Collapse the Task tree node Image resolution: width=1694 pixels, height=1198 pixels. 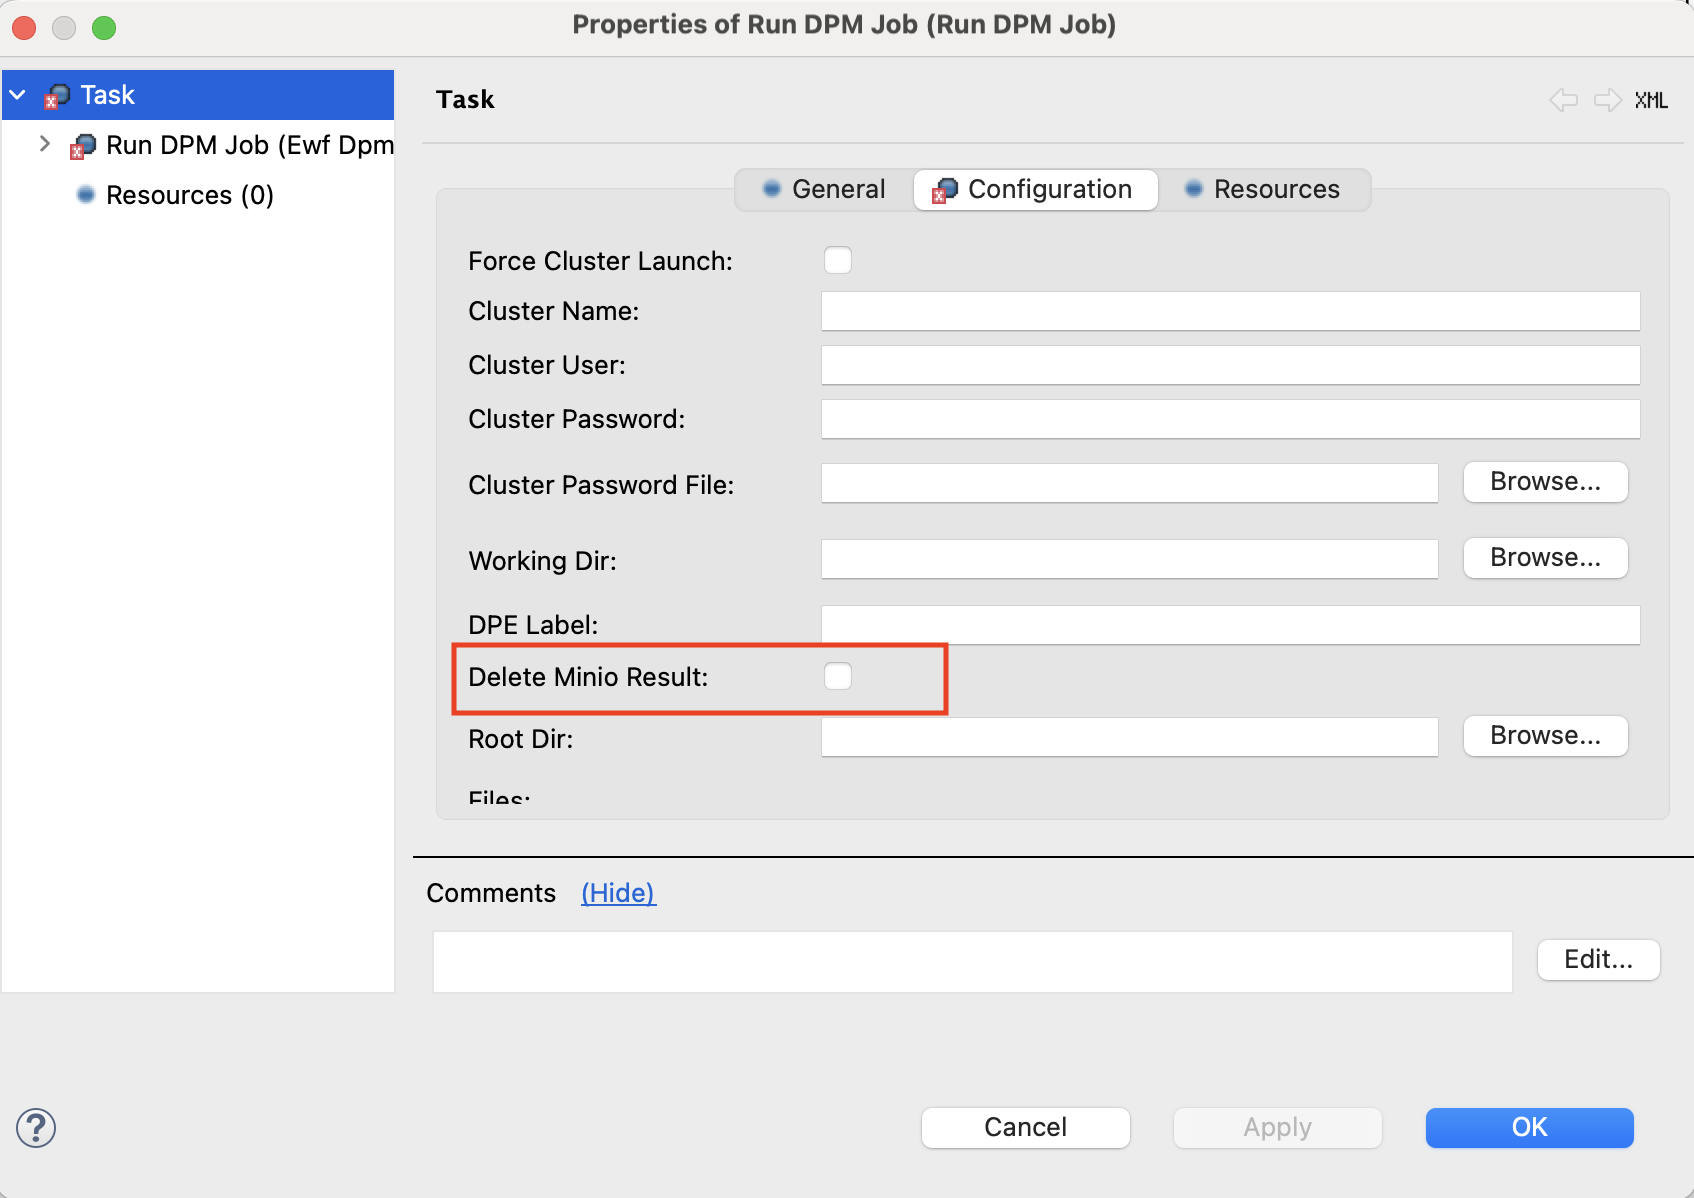(18, 95)
